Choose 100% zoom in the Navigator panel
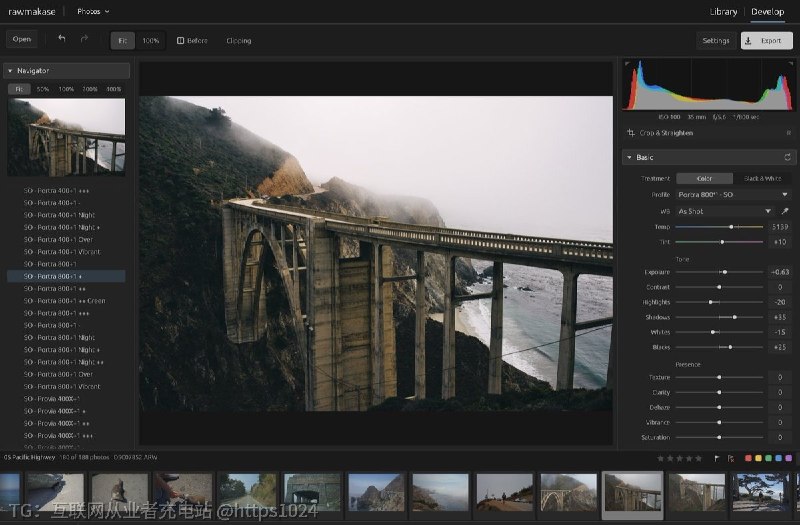Image resolution: width=800 pixels, height=525 pixels. coord(66,89)
